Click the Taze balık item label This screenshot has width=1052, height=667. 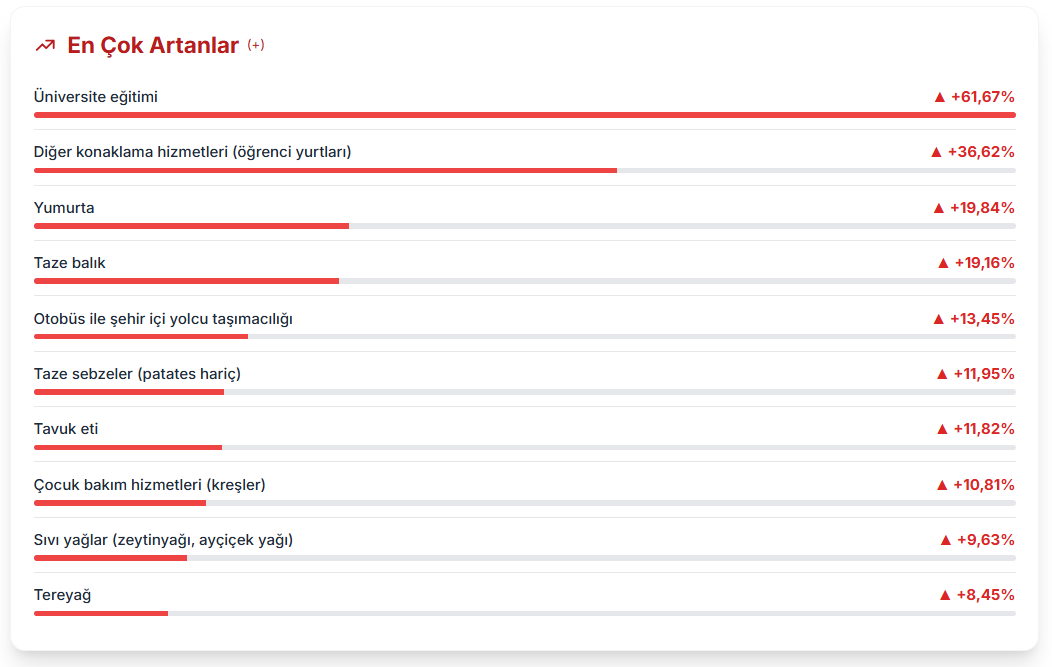(x=70, y=263)
